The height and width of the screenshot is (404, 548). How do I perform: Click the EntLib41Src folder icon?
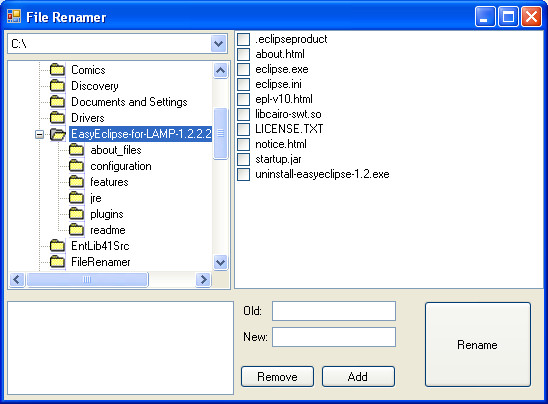57,246
